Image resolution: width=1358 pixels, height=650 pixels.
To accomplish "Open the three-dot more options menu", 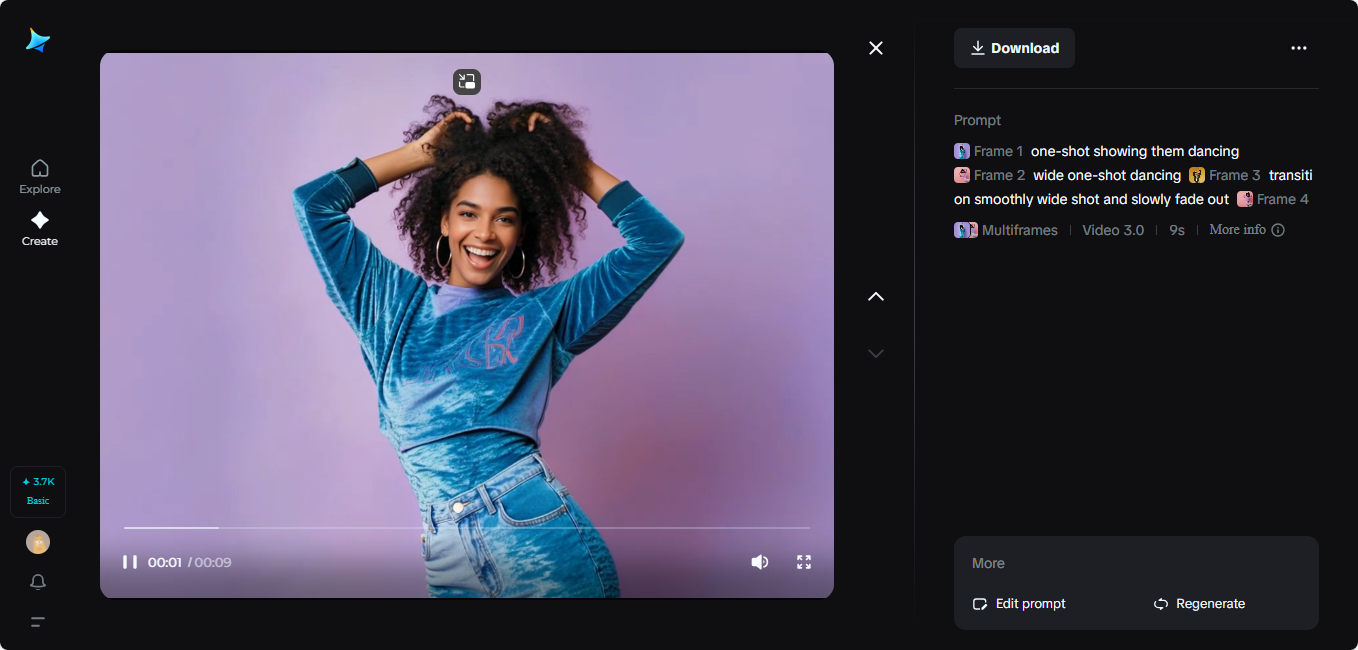I will (1299, 48).
